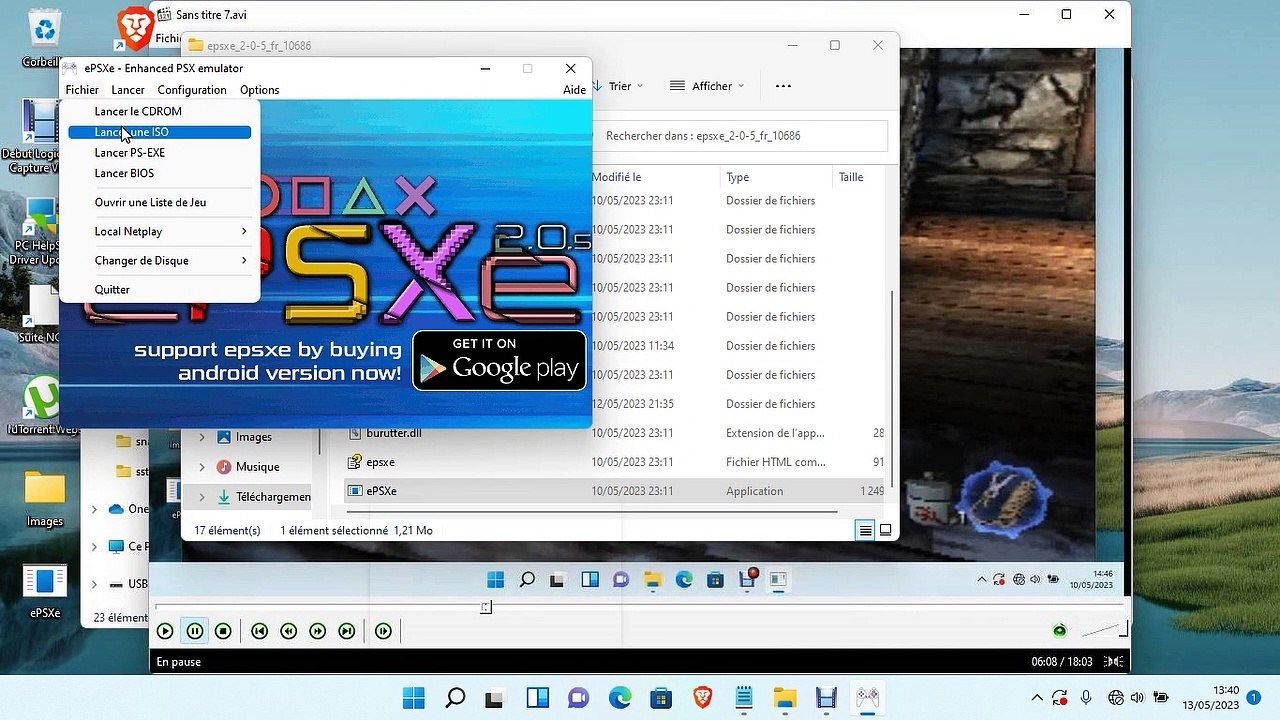Image resolution: width=1280 pixels, height=720 pixels.
Task: Open the Options menu in ePSXe
Action: pyautogui.click(x=259, y=90)
